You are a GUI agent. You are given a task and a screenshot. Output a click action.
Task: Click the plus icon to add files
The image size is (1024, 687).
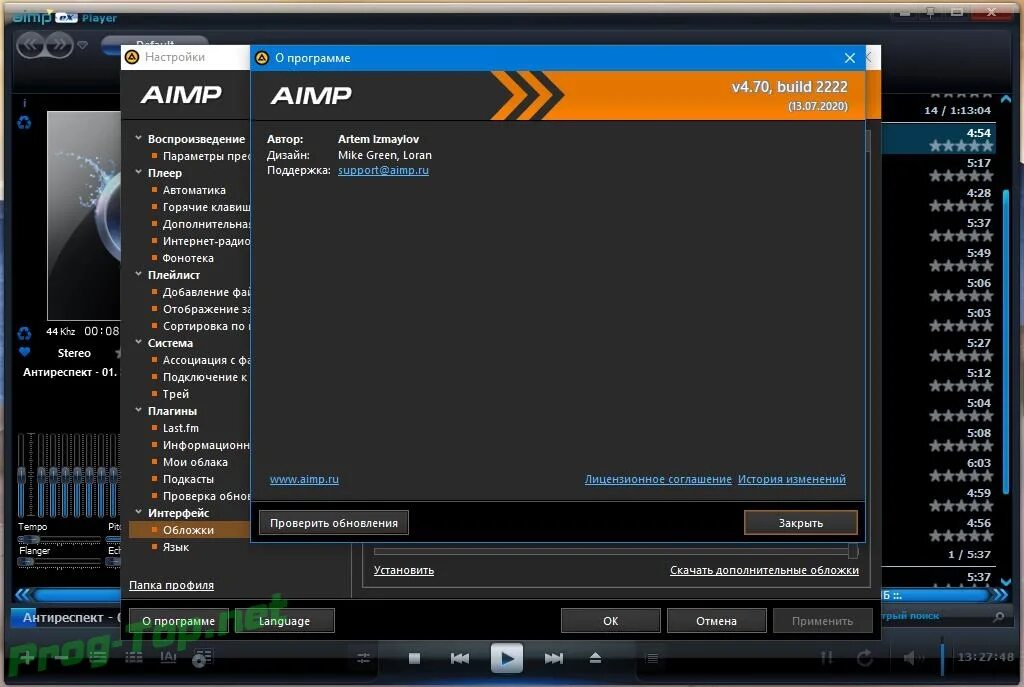26,658
